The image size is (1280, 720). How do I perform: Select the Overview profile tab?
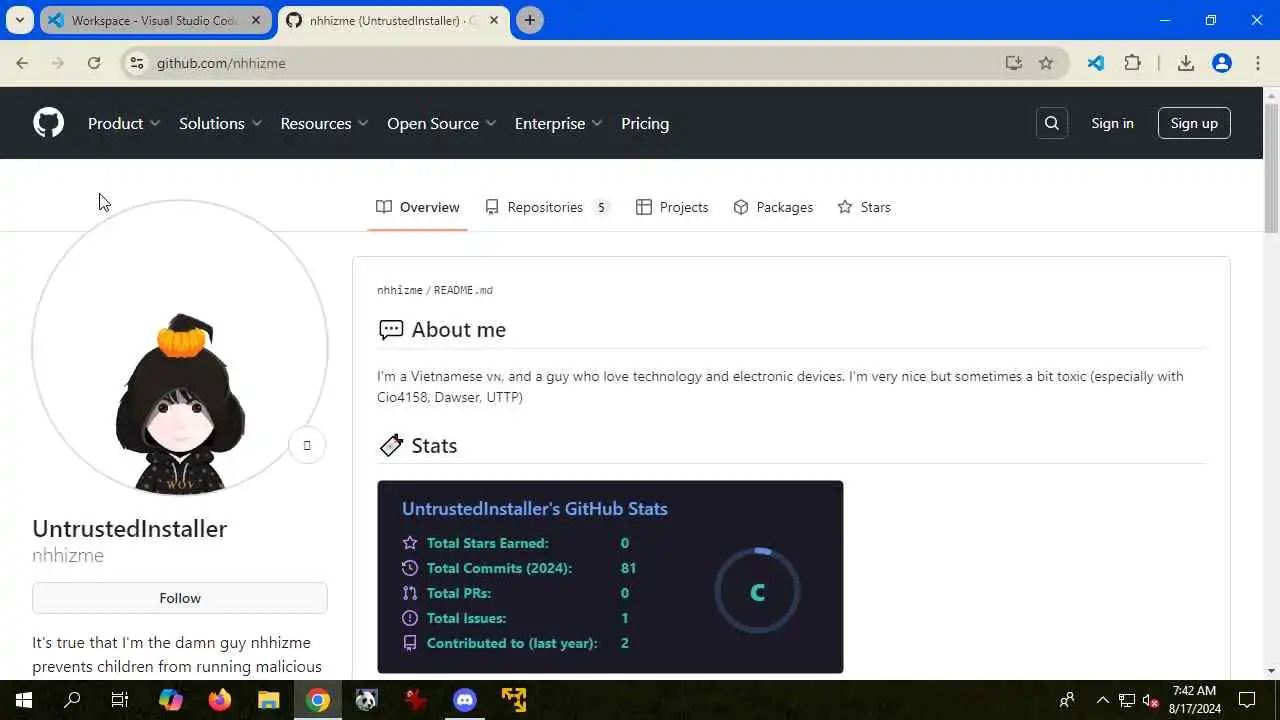pyautogui.click(x=418, y=207)
